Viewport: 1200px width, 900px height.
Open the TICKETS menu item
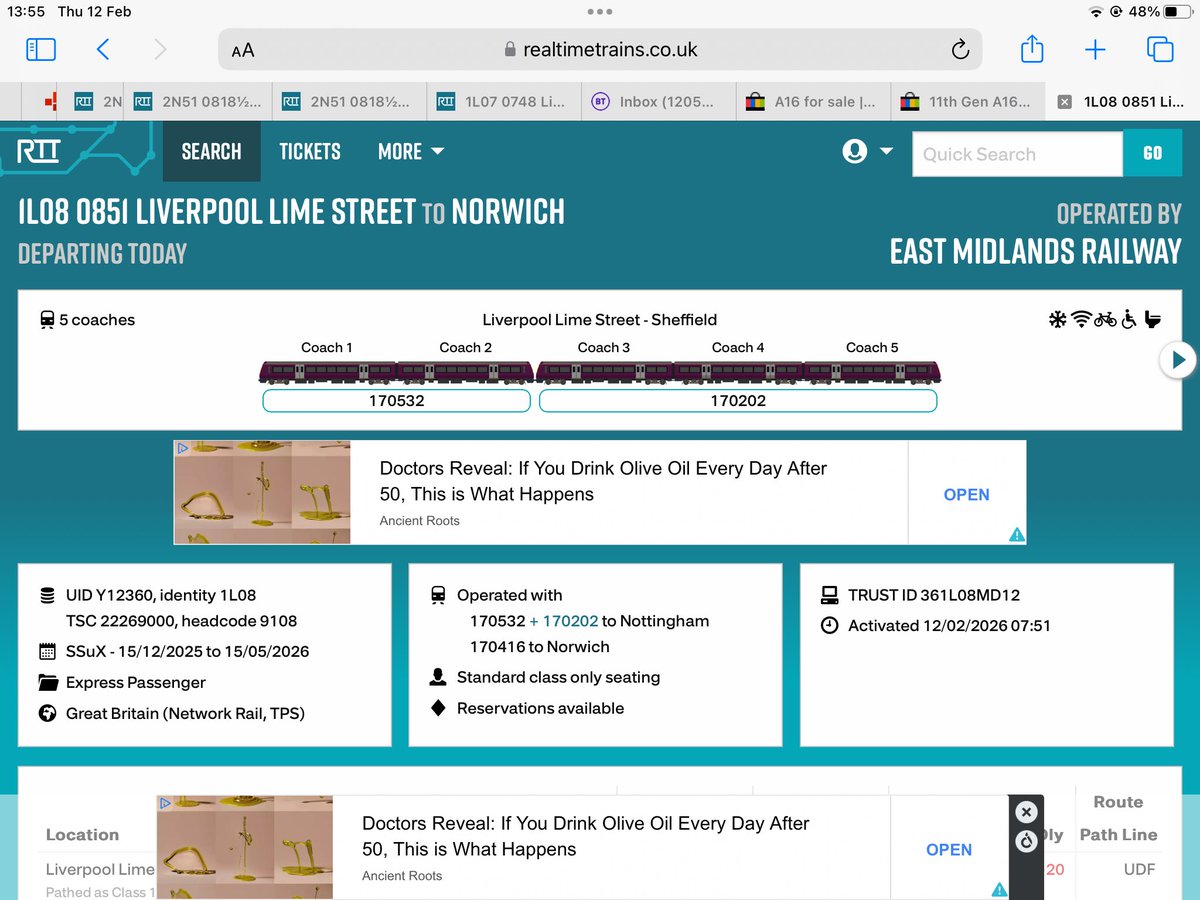309,152
